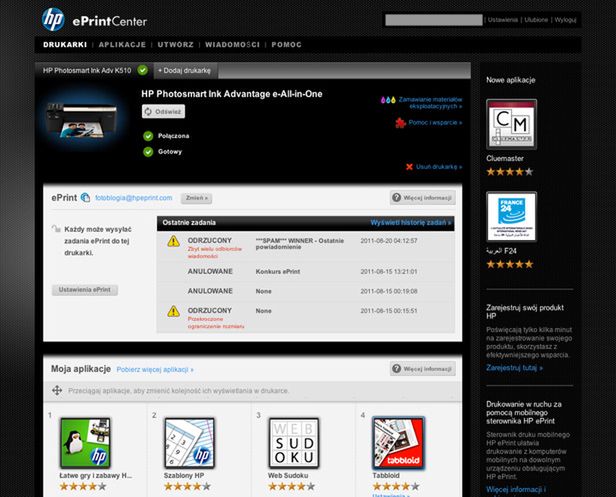Open the Tabbloid app icon
Screen dimensions: 616x497
pos(398,443)
